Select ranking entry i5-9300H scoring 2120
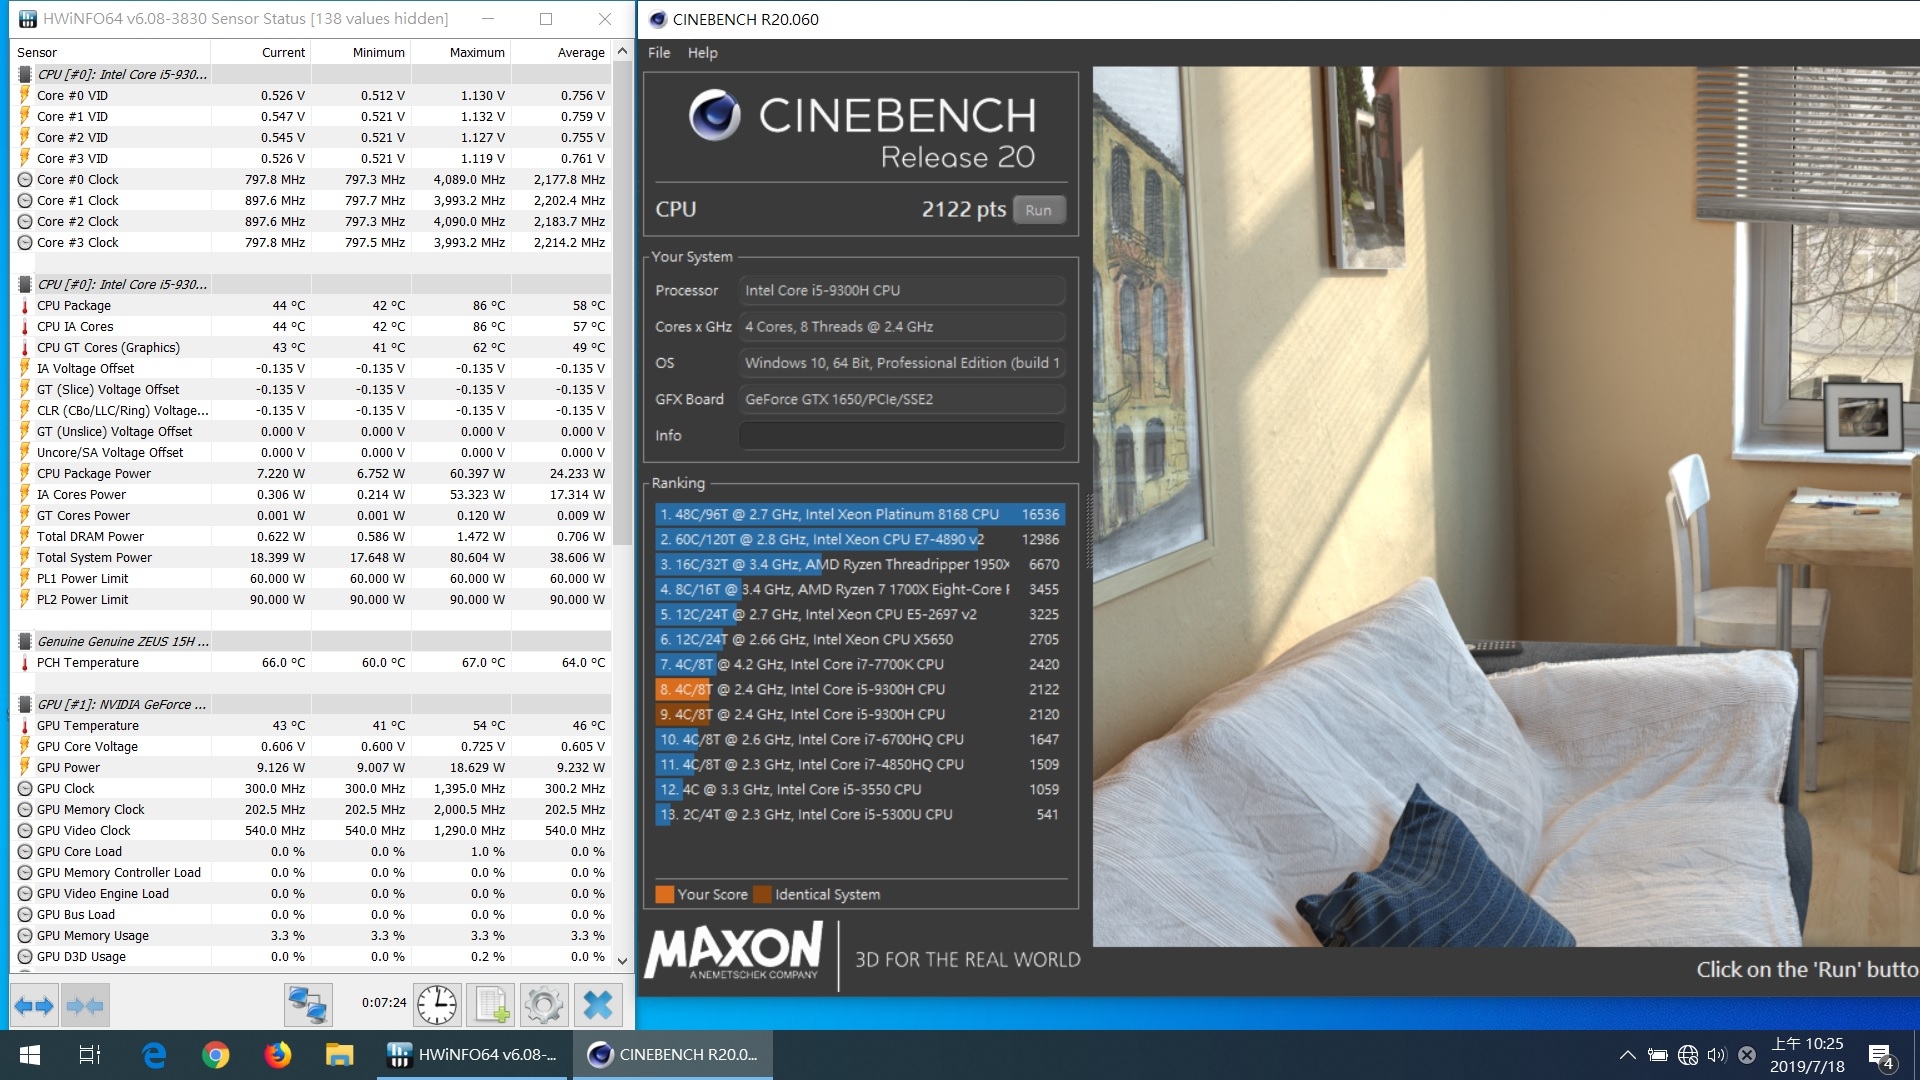 tap(860, 714)
